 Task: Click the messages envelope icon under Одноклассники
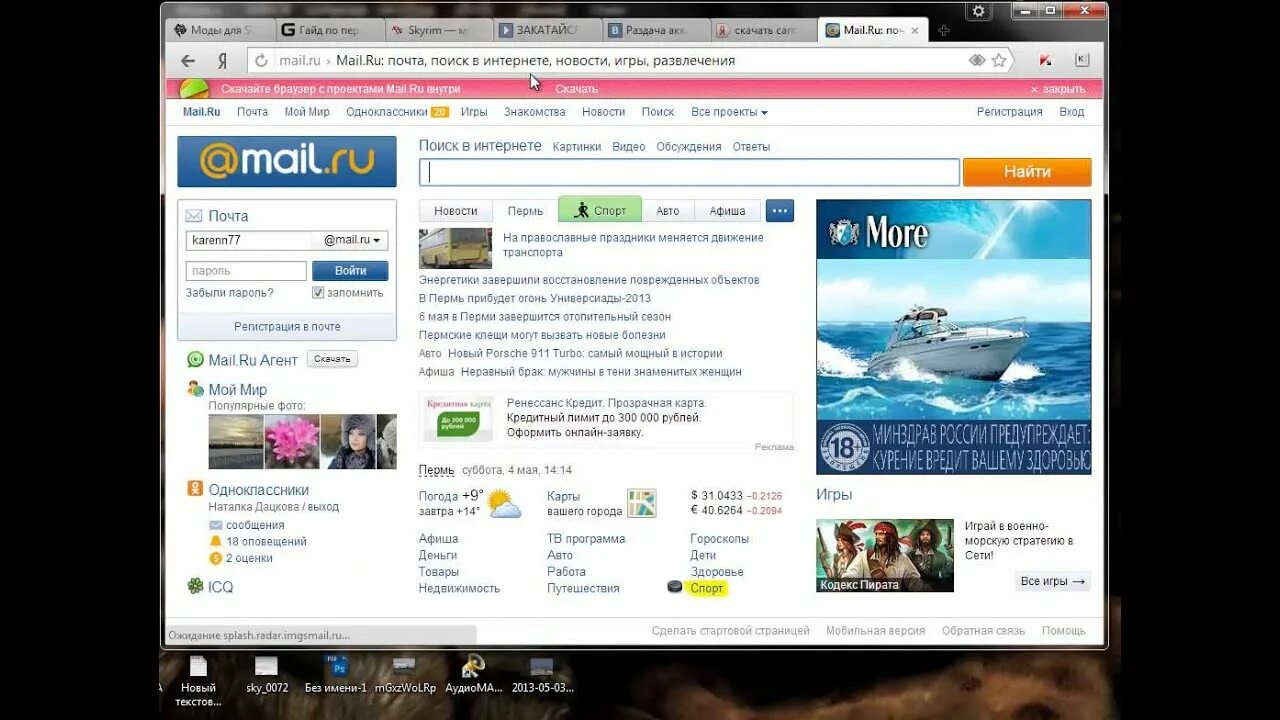(x=215, y=525)
